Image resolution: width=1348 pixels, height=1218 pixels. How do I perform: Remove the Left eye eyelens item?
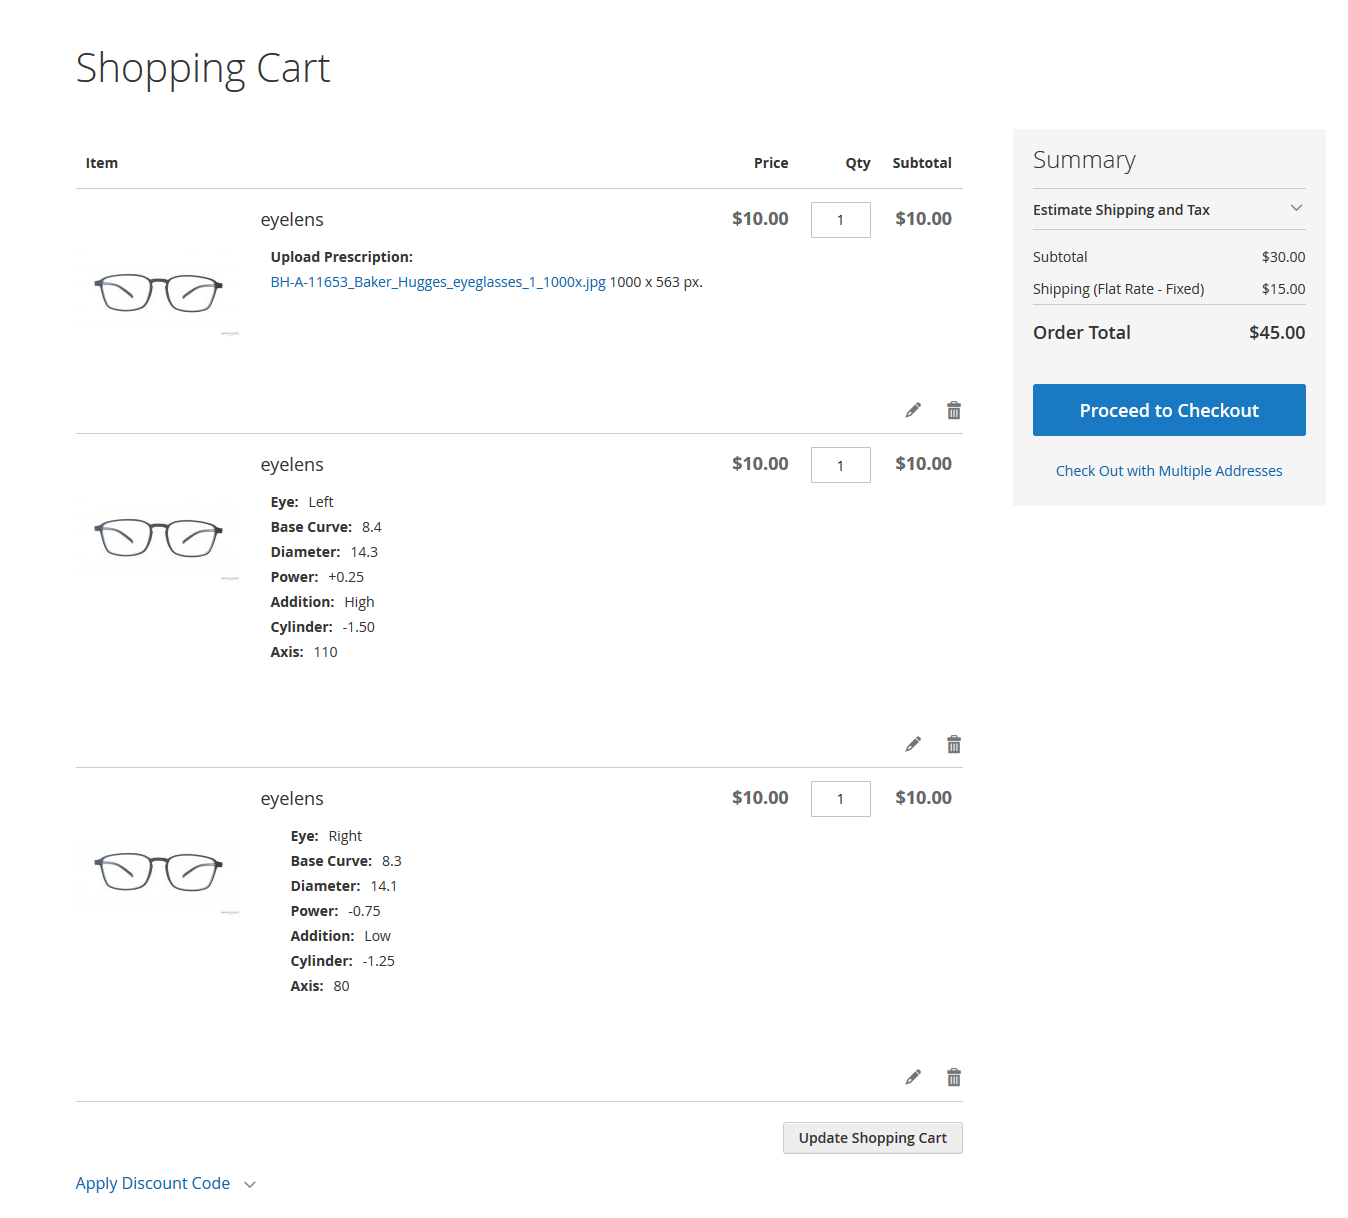click(954, 744)
